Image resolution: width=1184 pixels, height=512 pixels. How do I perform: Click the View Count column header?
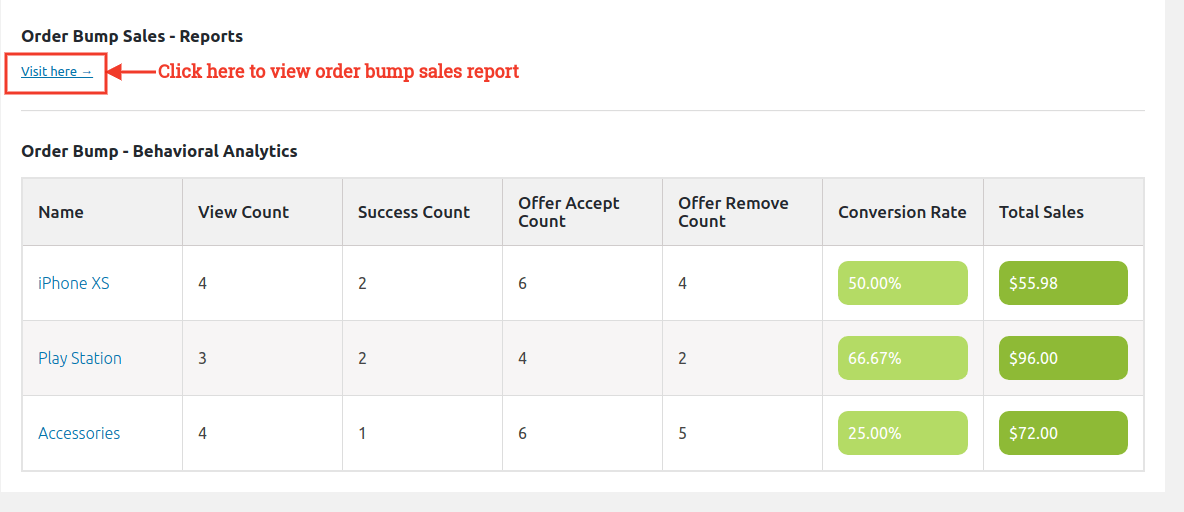[x=243, y=212]
